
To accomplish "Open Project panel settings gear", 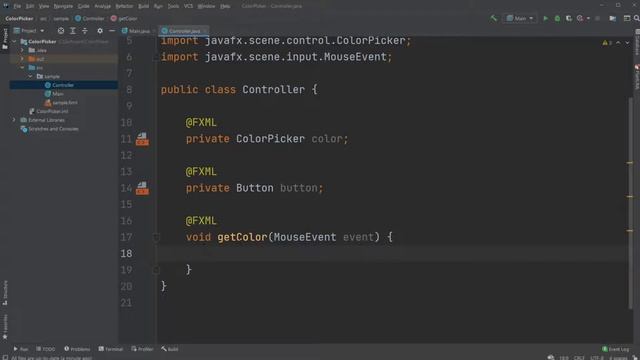I will (100, 31).
